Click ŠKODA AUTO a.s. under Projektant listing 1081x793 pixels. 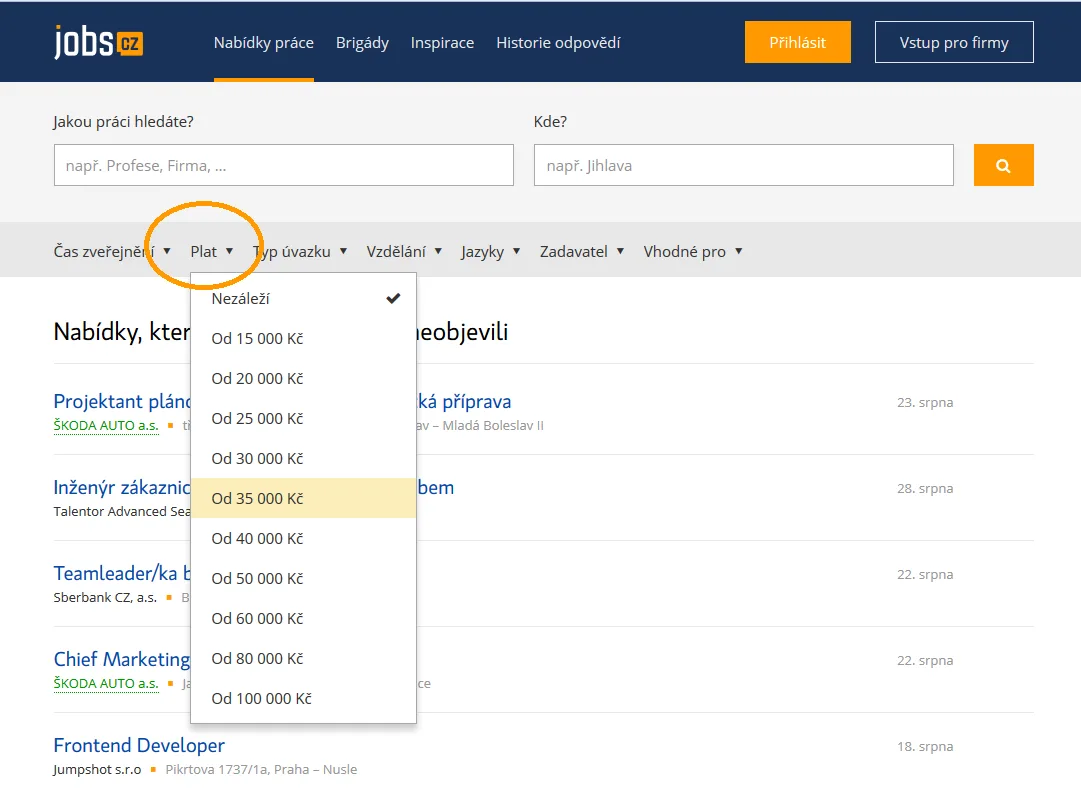click(x=106, y=425)
